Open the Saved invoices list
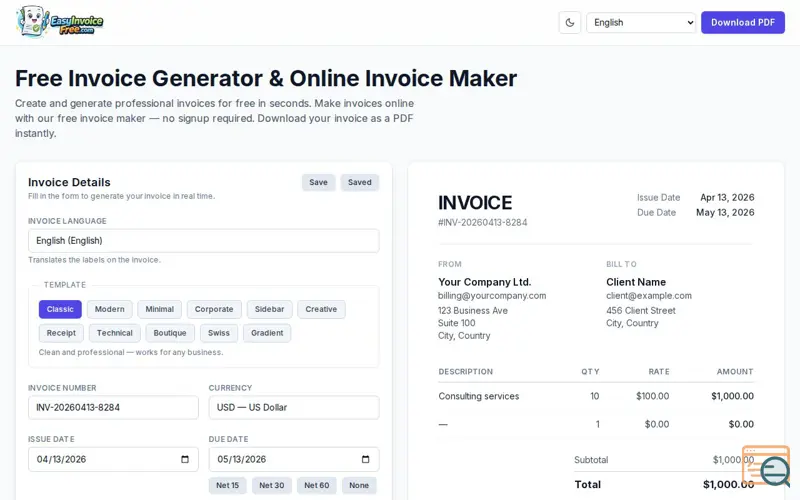This screenshot has width=800, height=500. click(x=360, y=182)
